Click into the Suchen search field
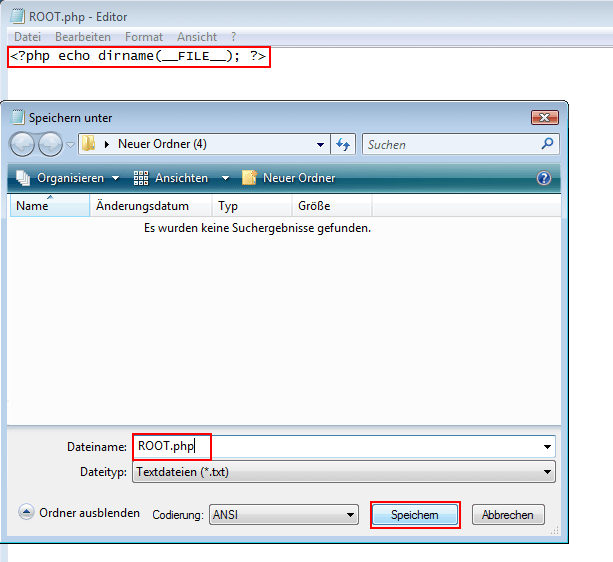The height and width of the screenshot is (562, 613). pyautogui.click(x=452, y=145)
